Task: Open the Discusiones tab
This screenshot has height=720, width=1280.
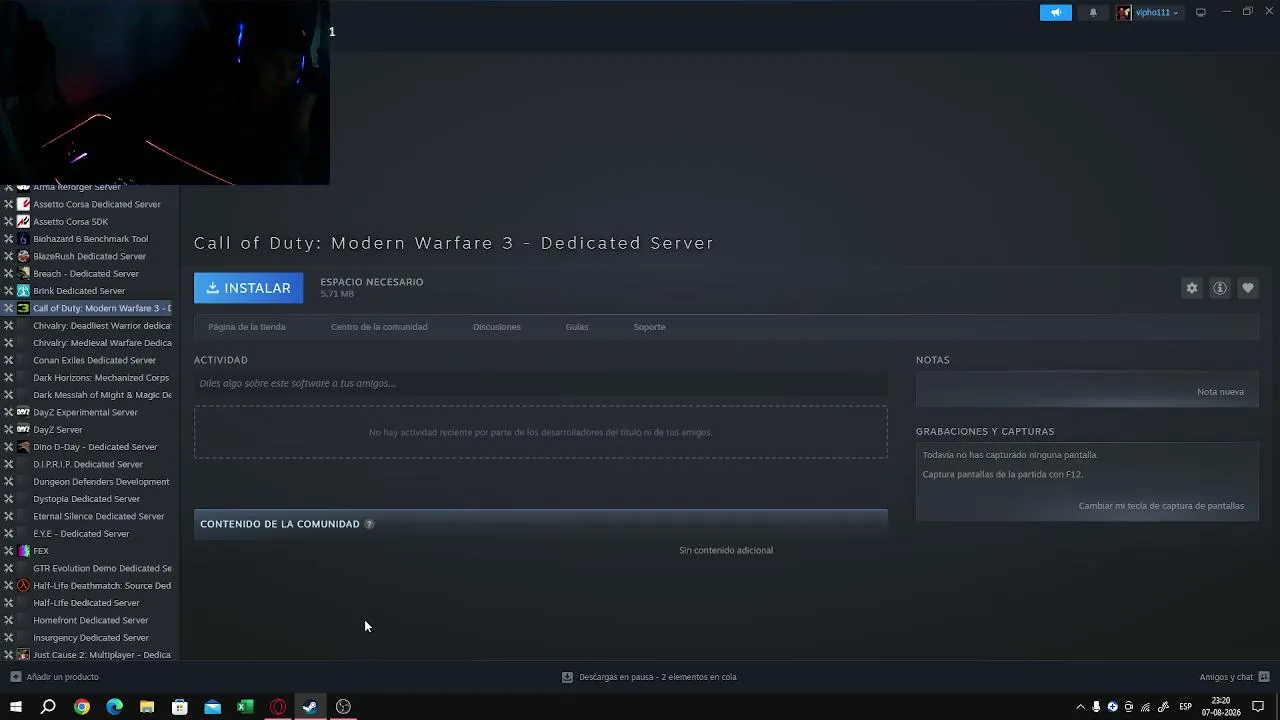Action: coord(497,327)
